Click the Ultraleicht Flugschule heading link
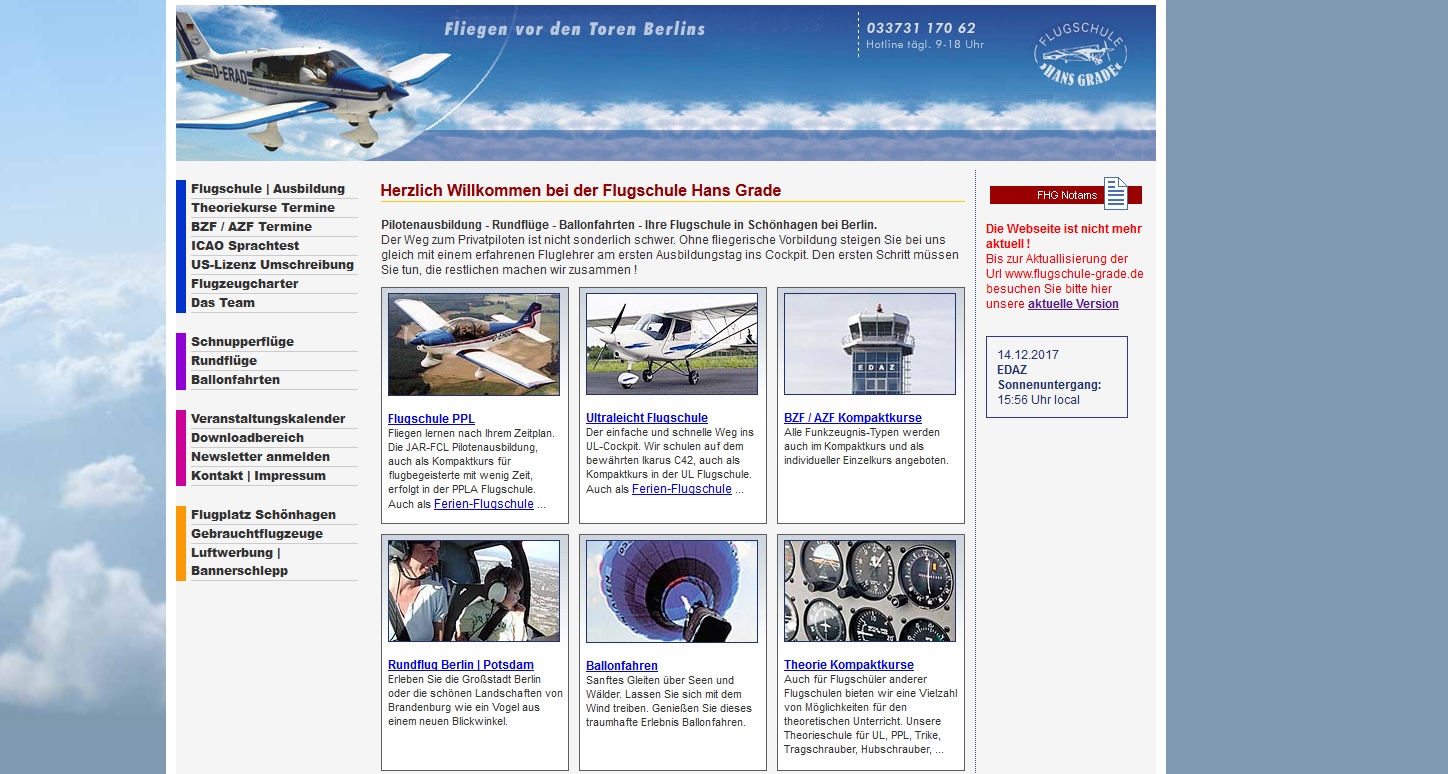 [x=647, y=418]
